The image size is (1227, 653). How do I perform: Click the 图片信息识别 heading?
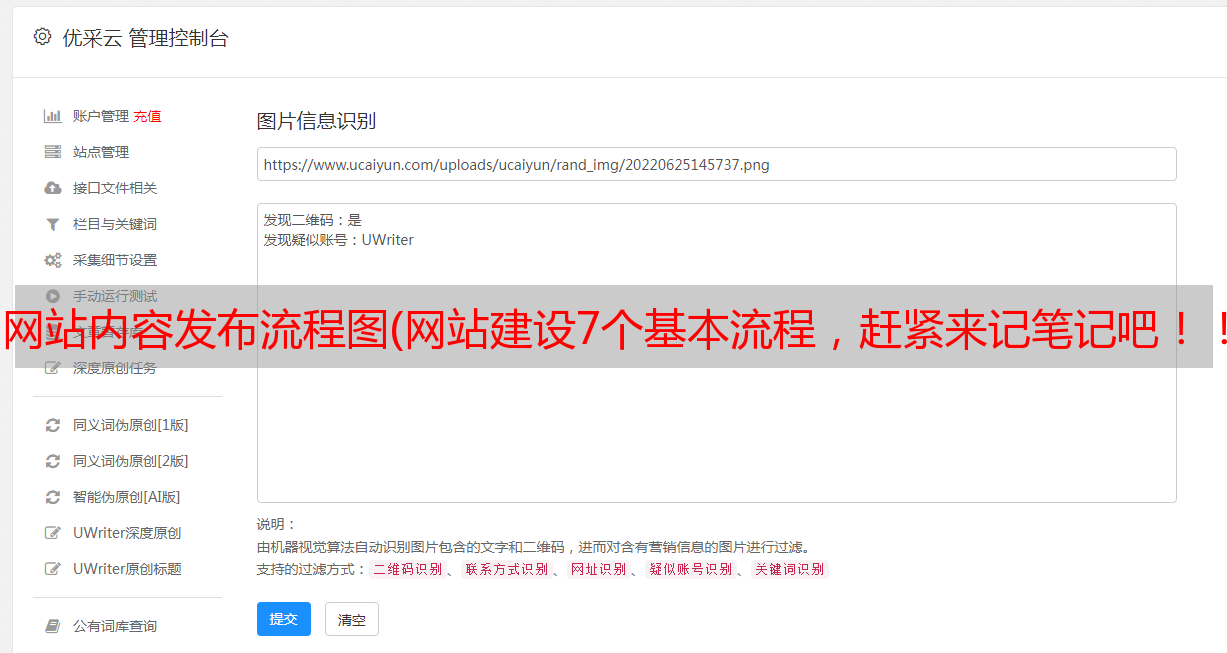tap(316, 121)
